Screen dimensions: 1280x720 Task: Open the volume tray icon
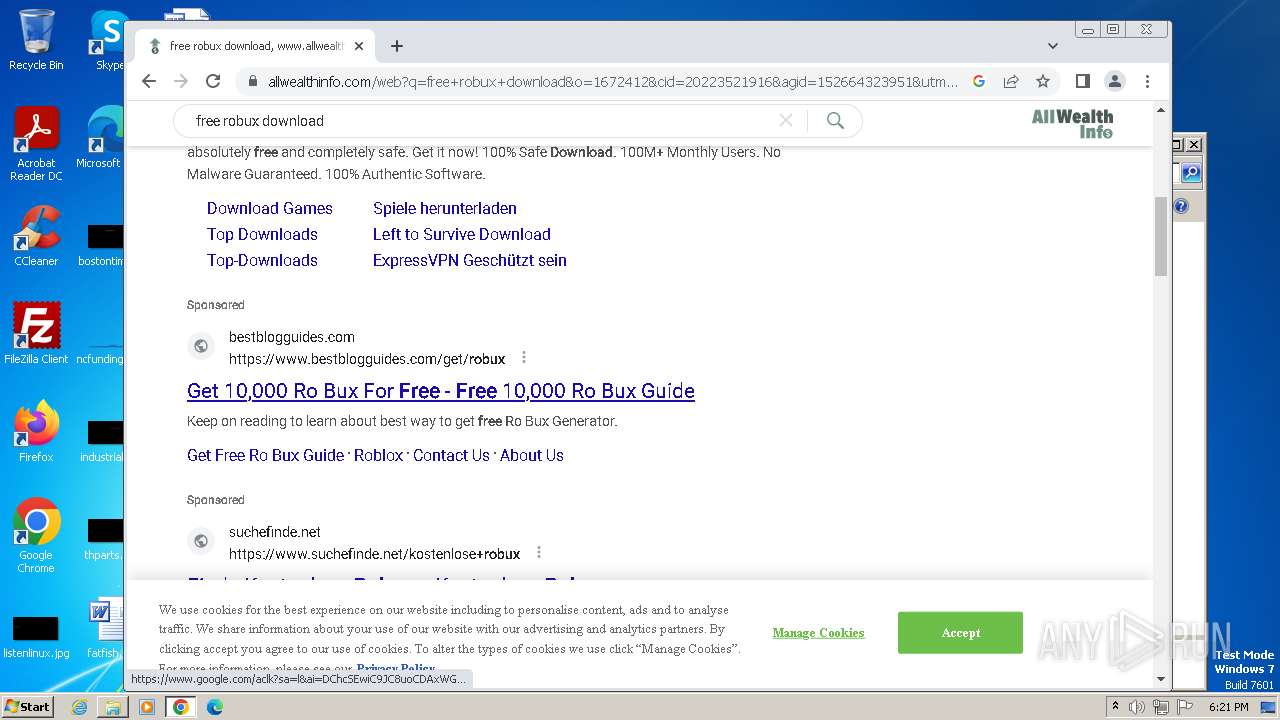[x=1137, y=707]
